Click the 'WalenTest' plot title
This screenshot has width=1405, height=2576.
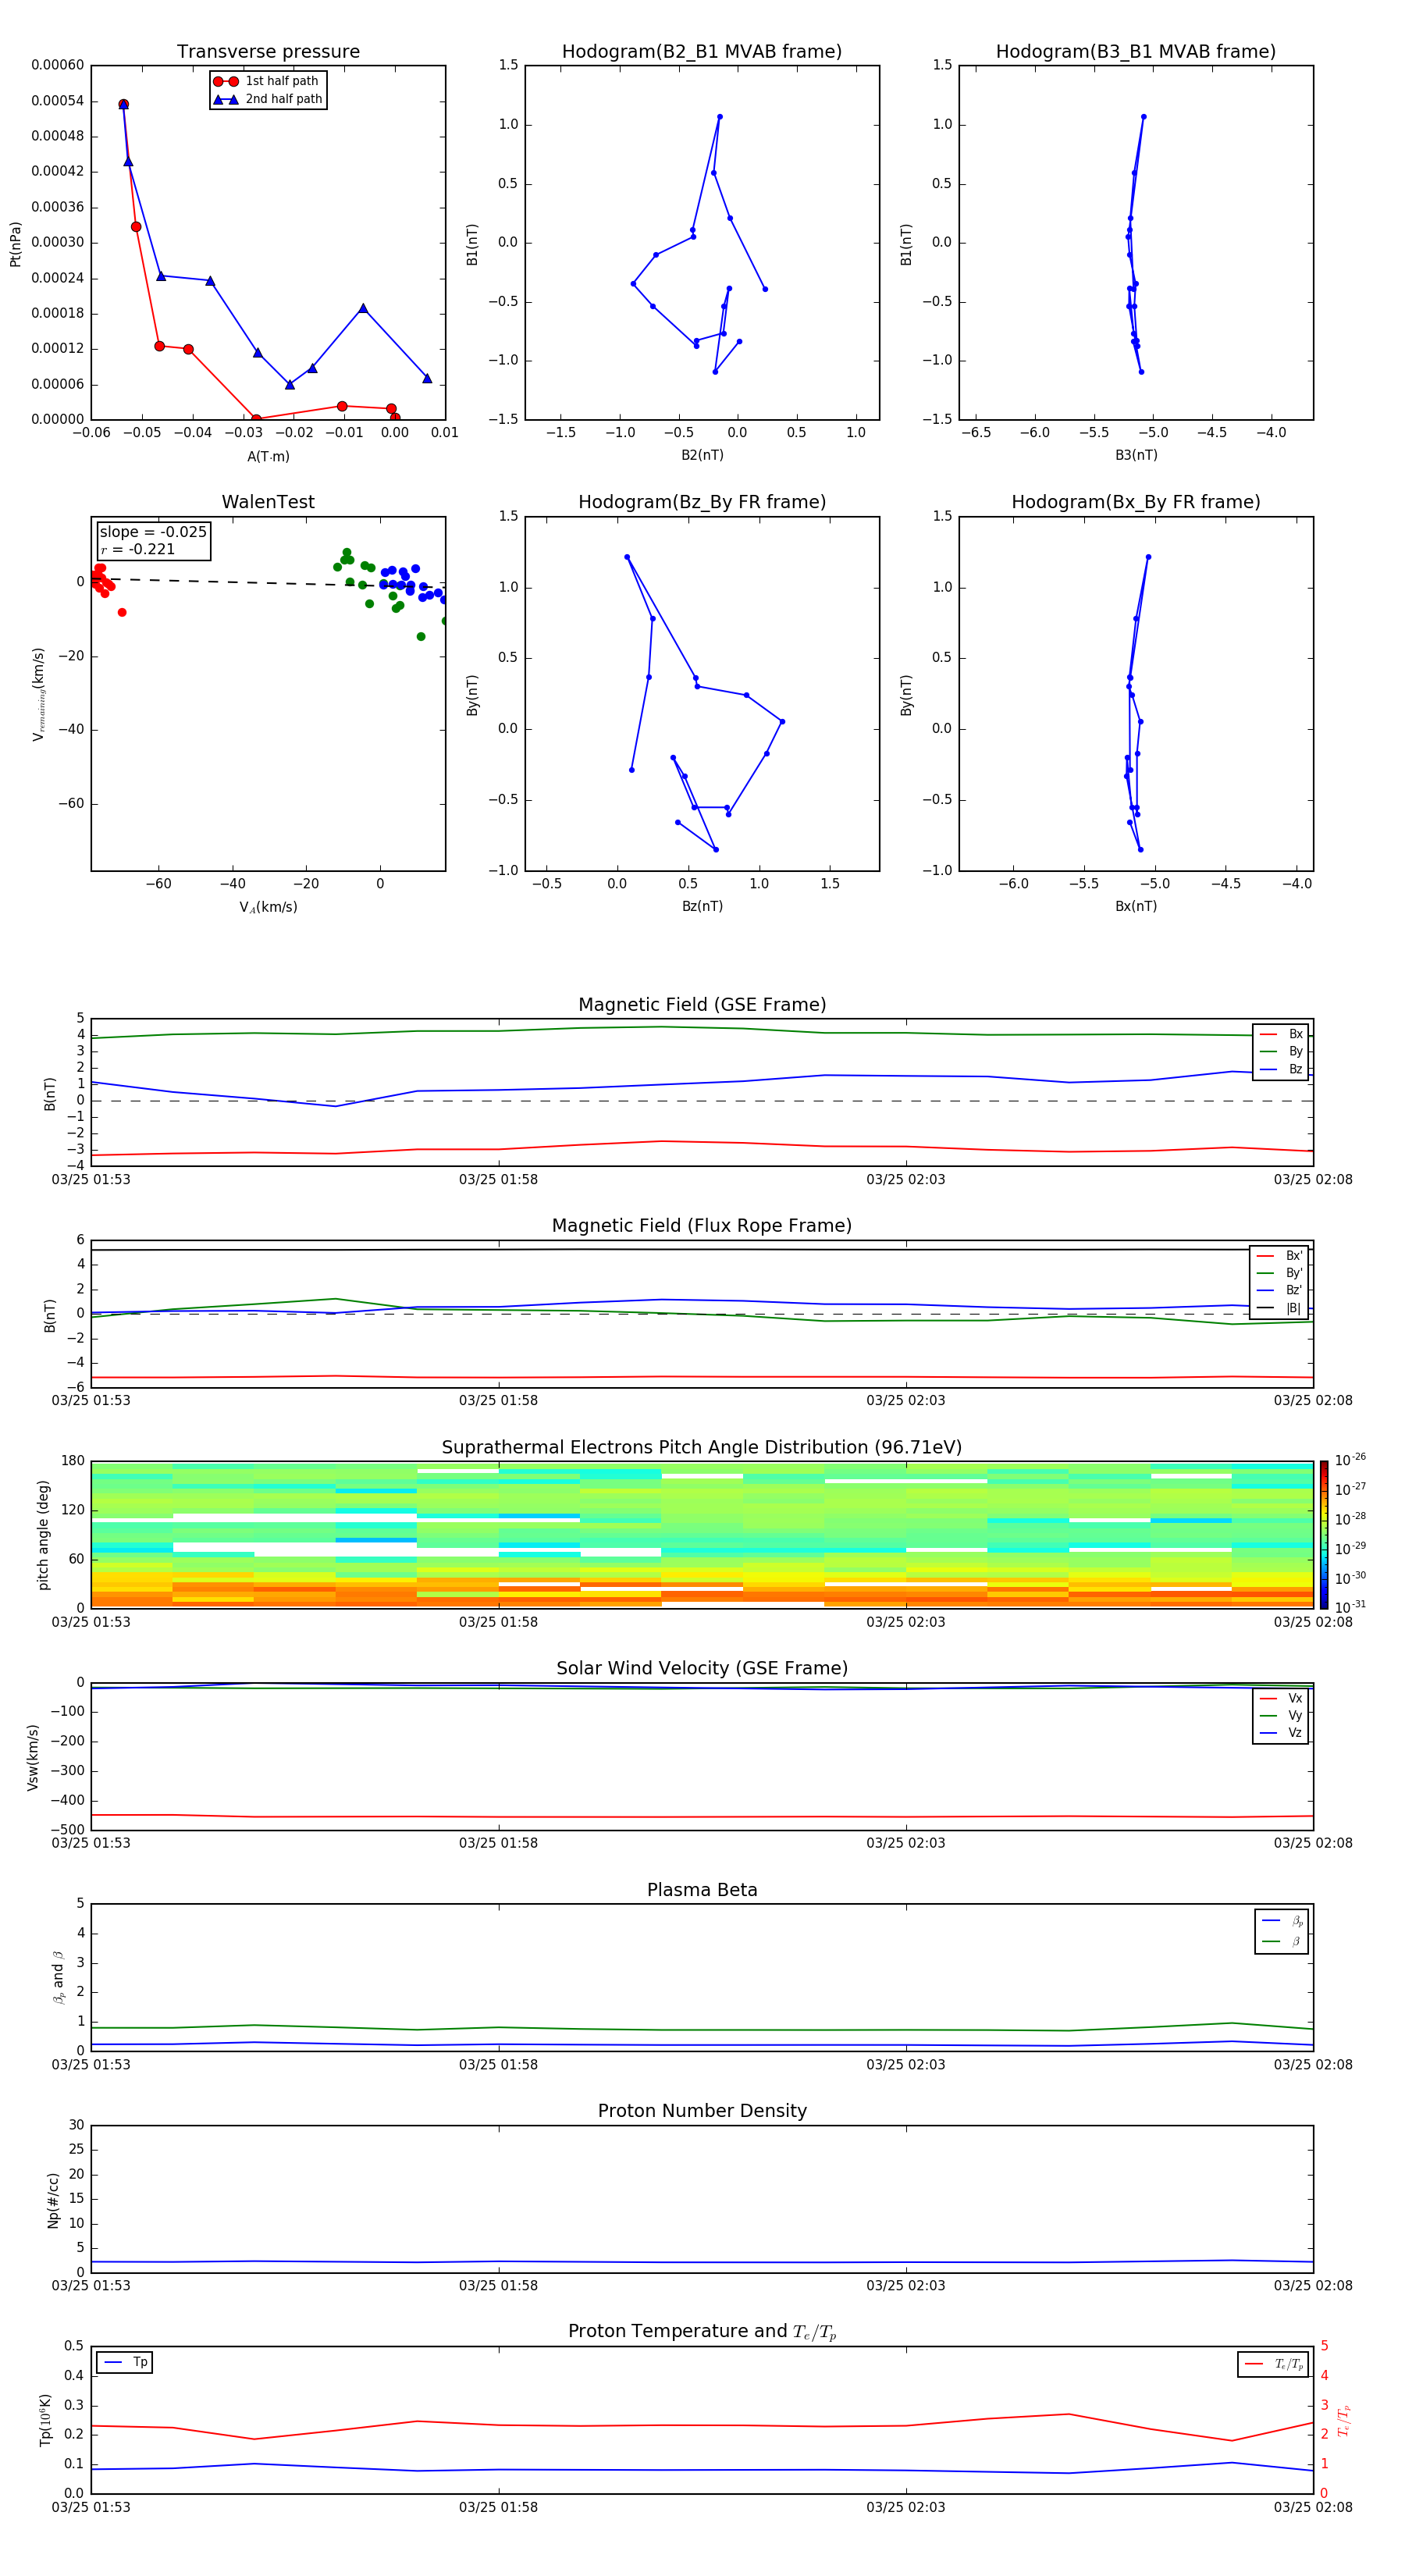click(268, 502)
